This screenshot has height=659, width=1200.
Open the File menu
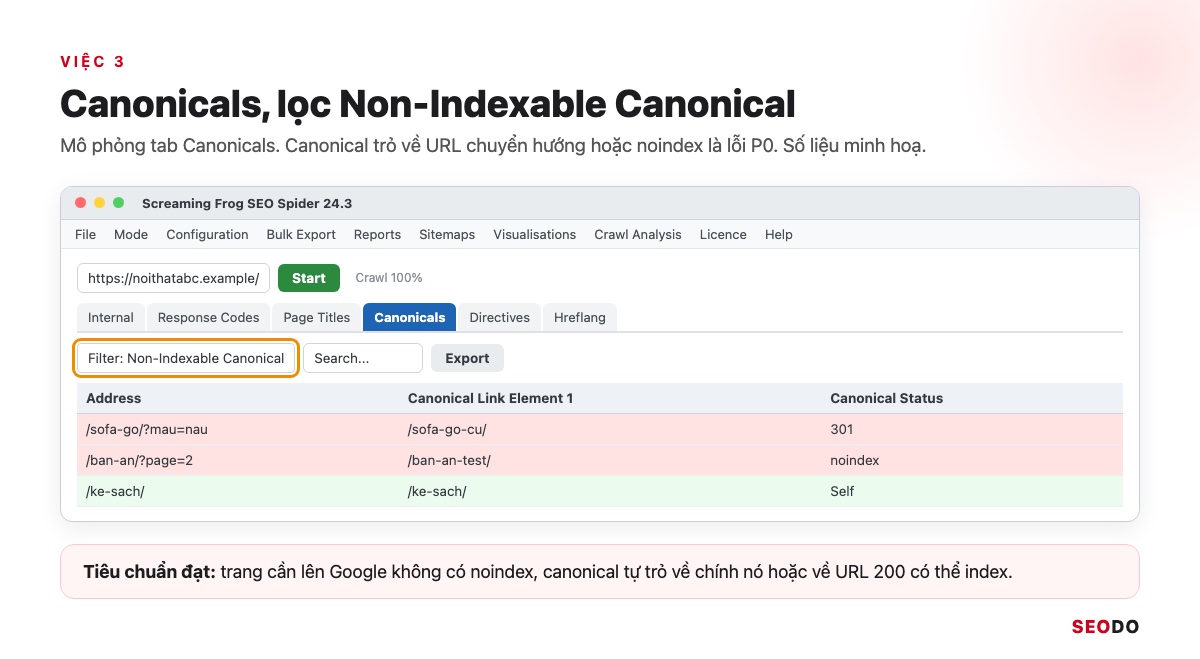[x=86, y=234]
